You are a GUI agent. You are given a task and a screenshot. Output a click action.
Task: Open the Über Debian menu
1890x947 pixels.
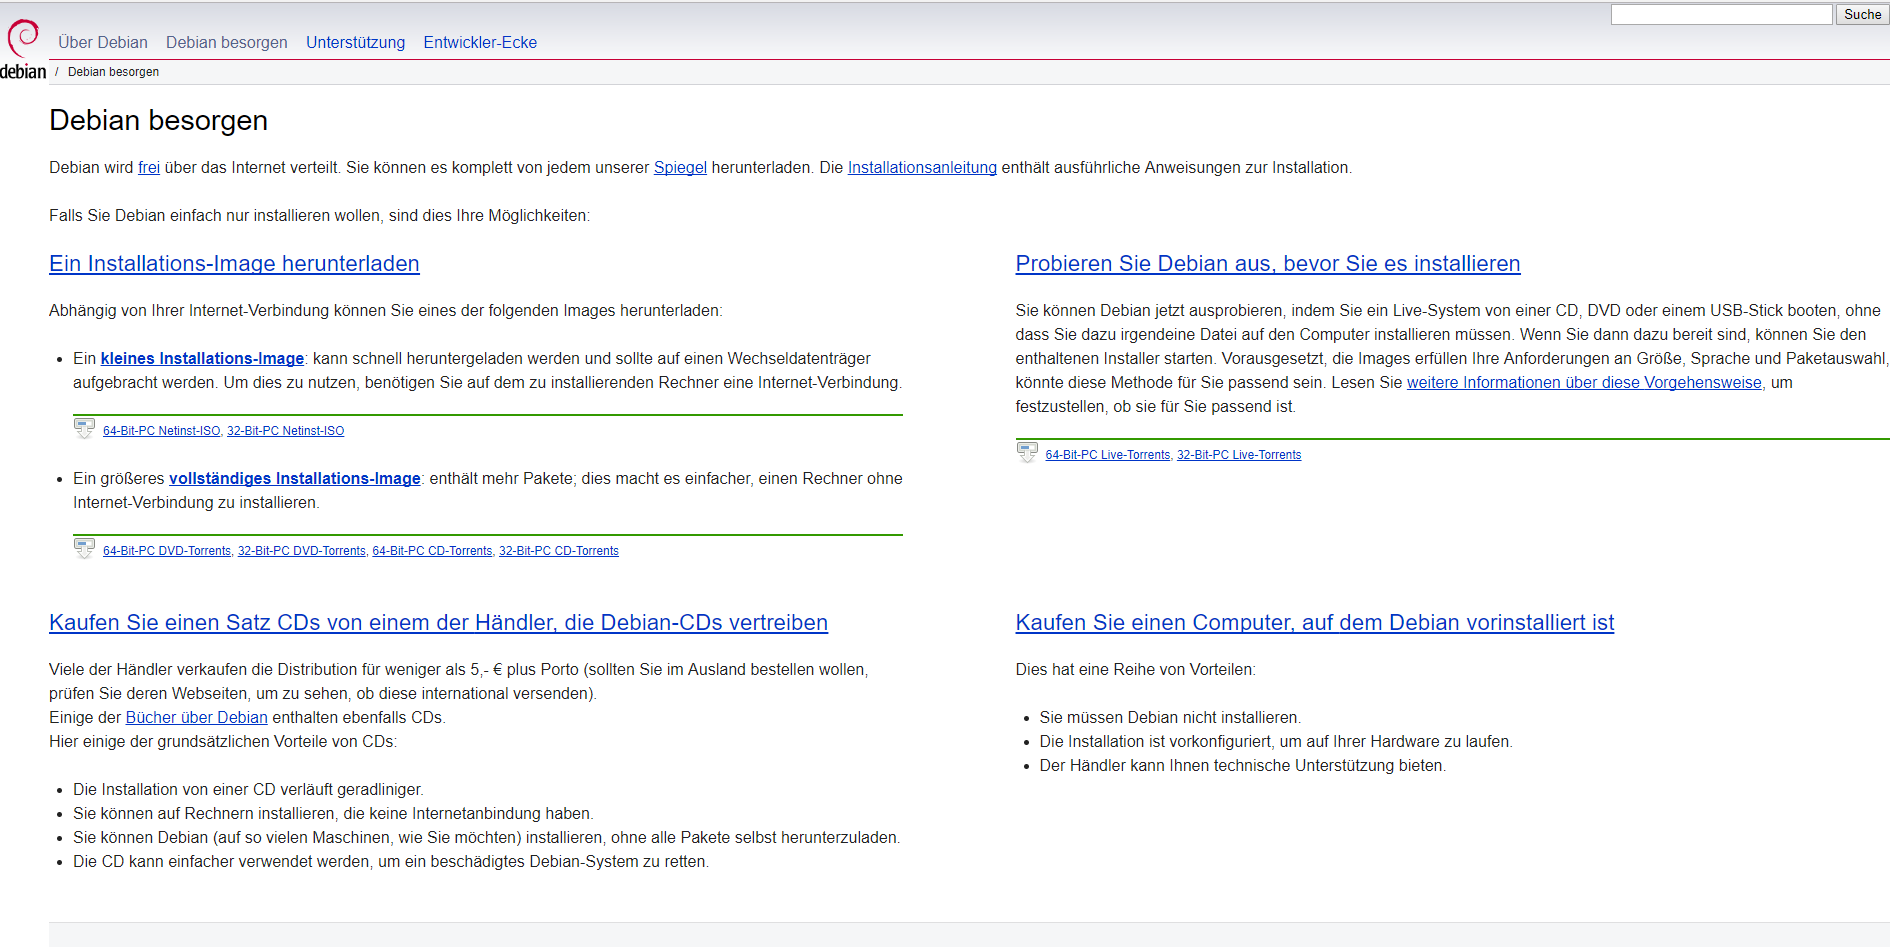click(103, 42)
